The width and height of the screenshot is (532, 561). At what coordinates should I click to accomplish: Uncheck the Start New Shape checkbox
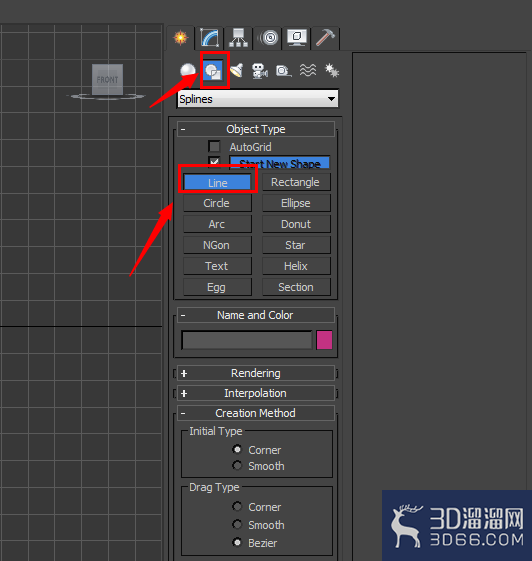pyautogui.click(x=214, y=162)
